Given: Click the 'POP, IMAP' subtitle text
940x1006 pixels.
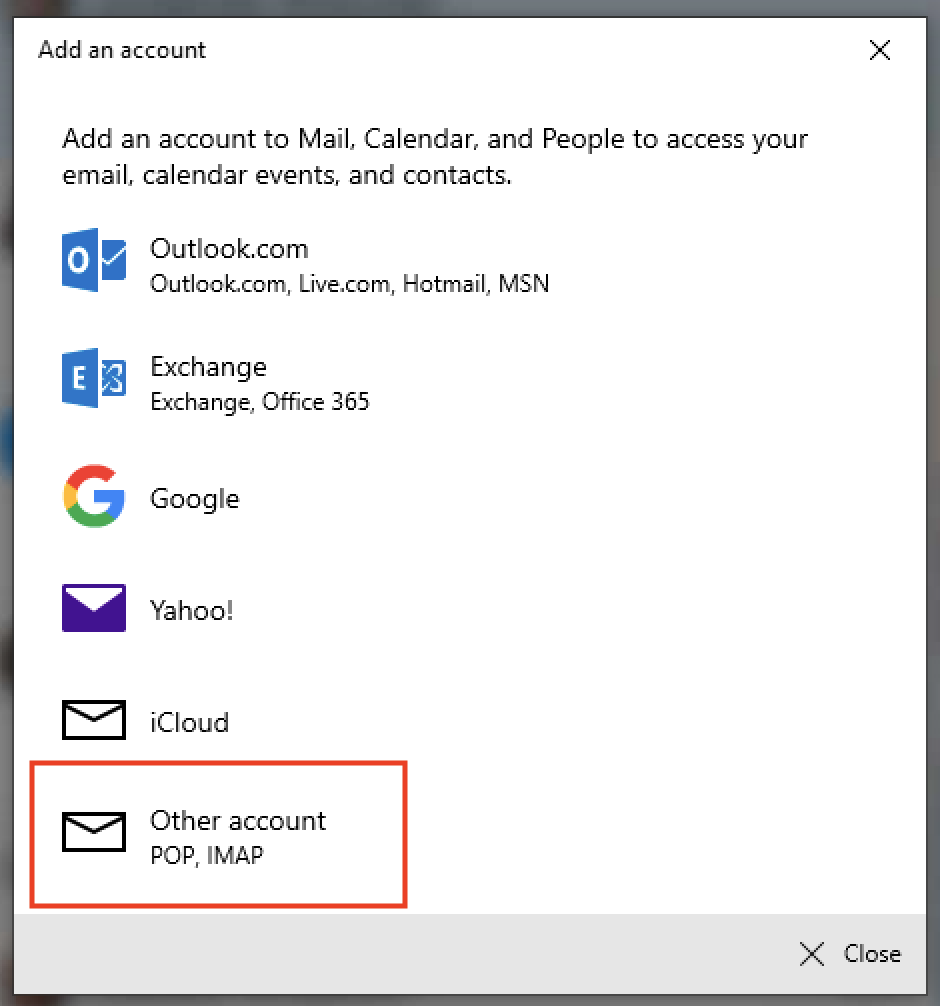Looking at the screenshot, I should pos(206,855).
